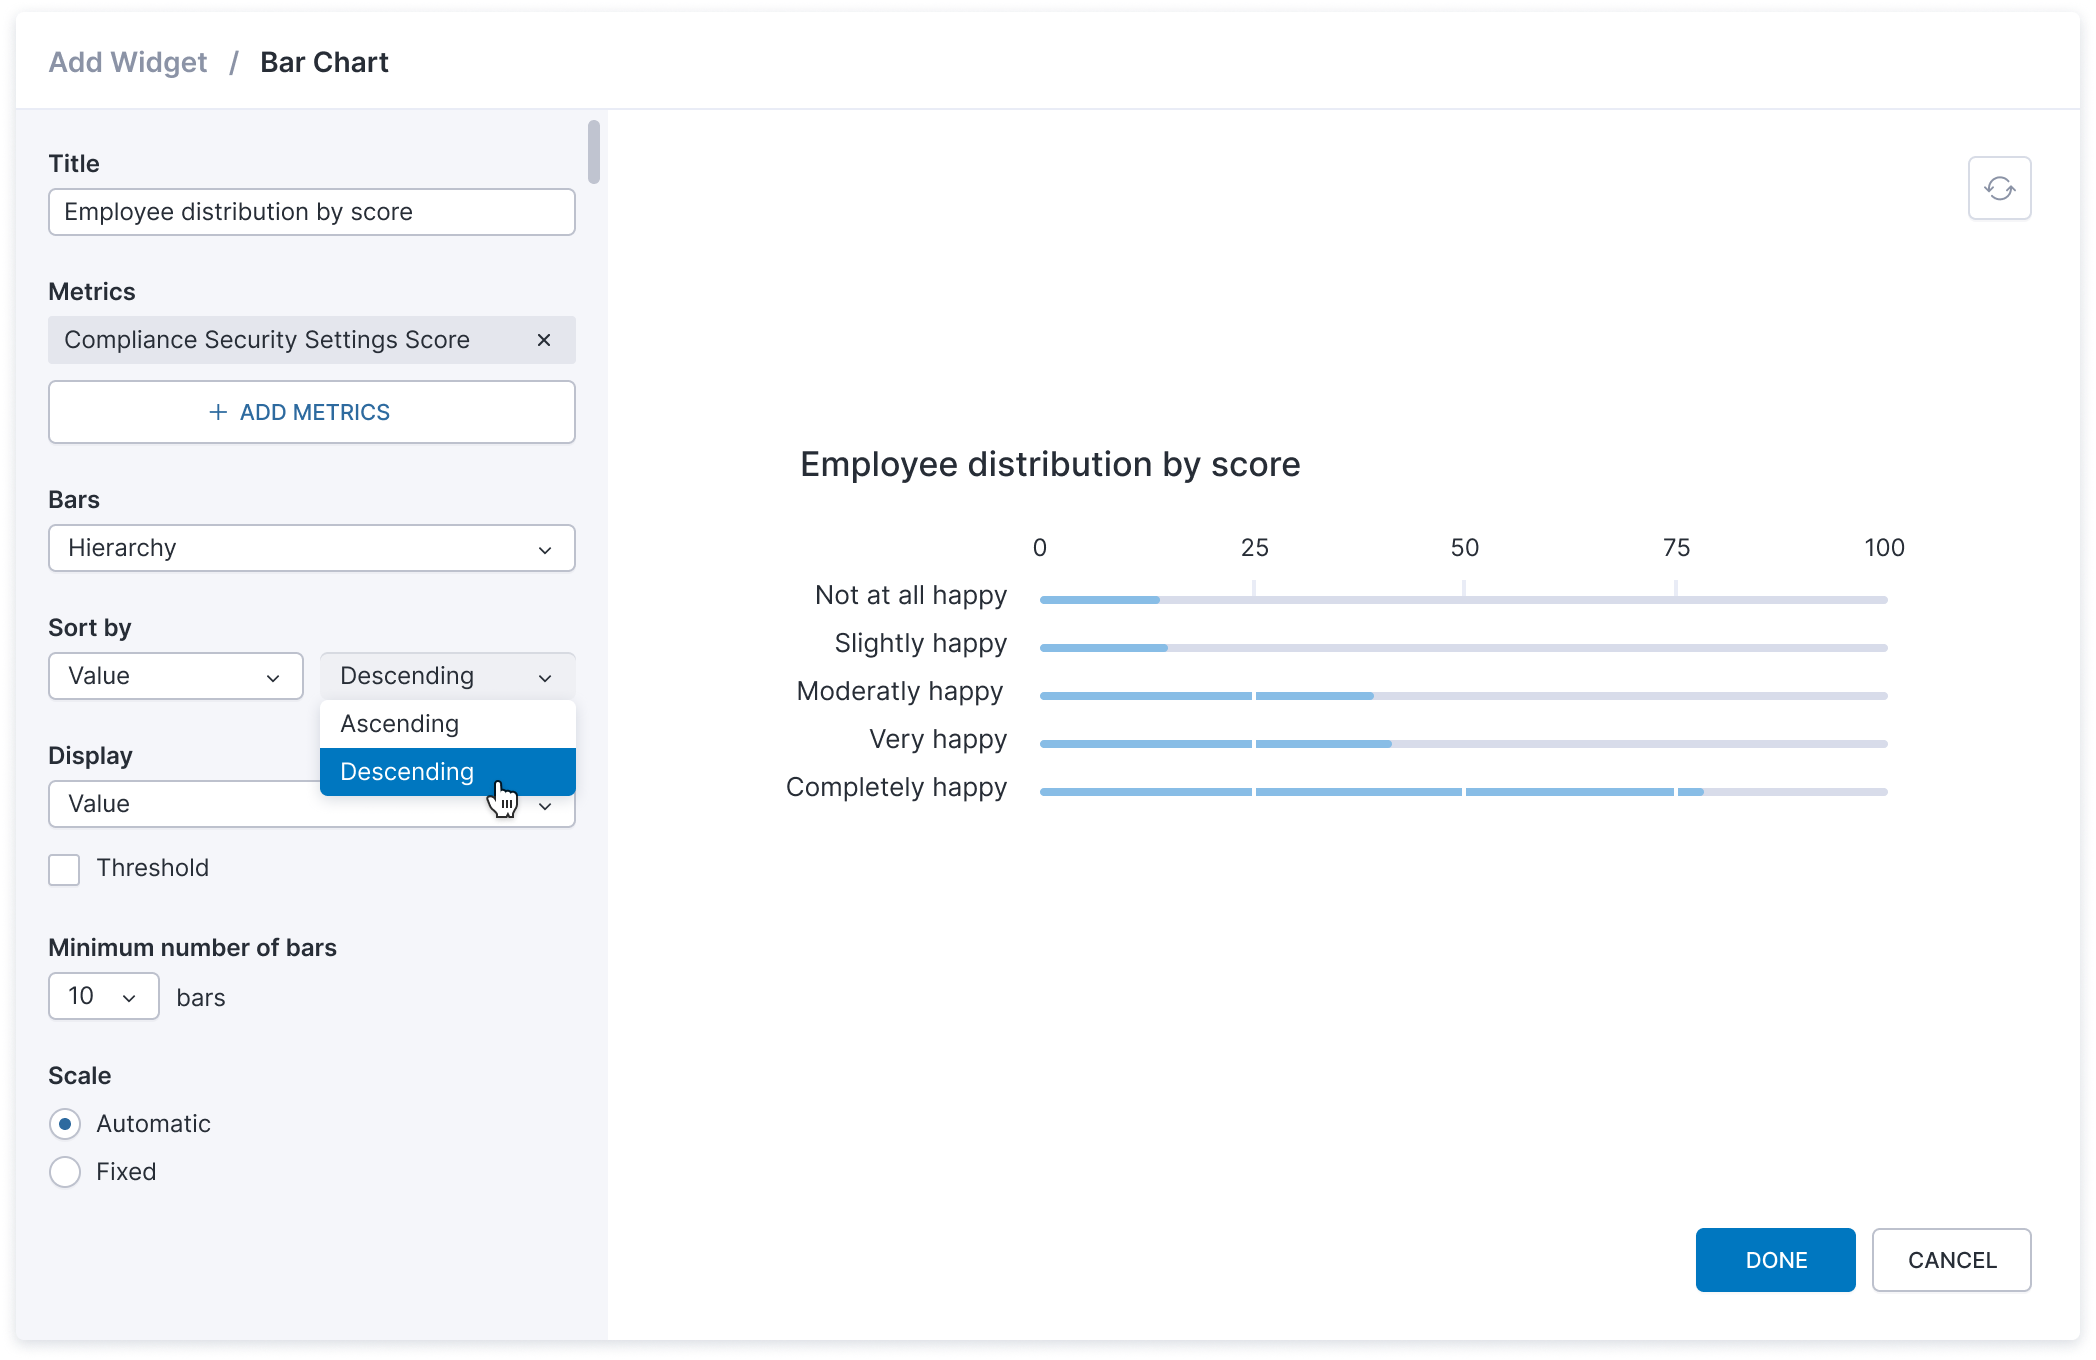Enable the Threshold checkbox
Image resolution: width=2096 pixels, height=1360 pixels.
pyautogui.click(x=65, y=869)
